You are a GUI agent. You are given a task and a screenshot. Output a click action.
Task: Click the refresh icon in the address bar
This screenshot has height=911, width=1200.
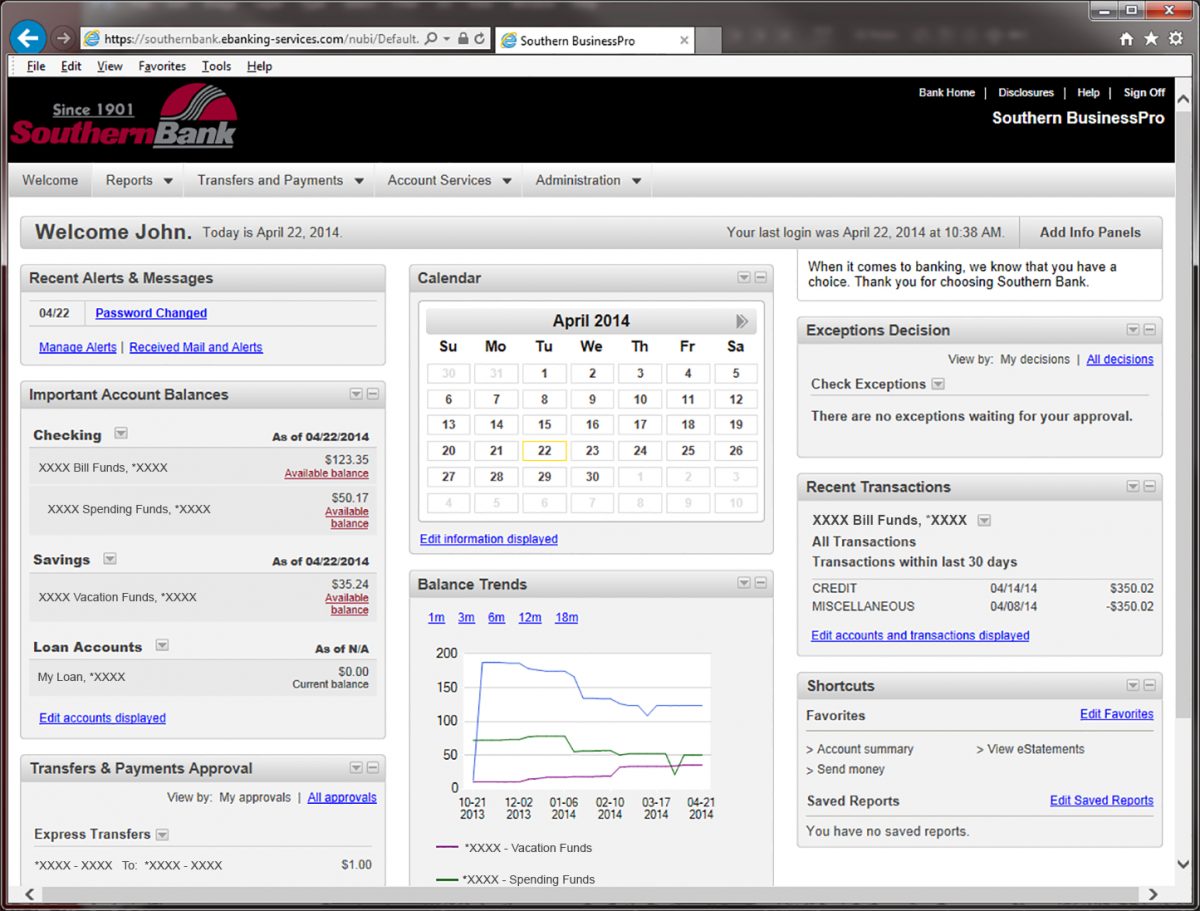(x=480, y=39)
